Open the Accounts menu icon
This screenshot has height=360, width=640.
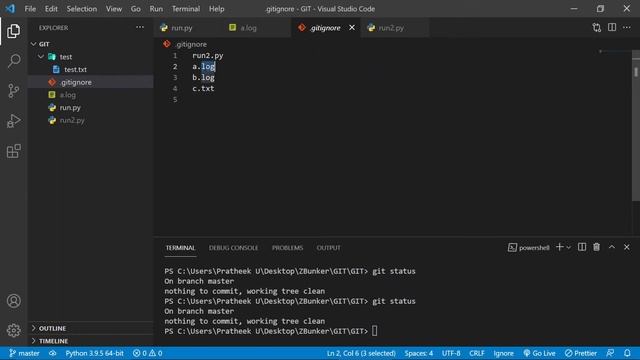click(x=13, y=301)
